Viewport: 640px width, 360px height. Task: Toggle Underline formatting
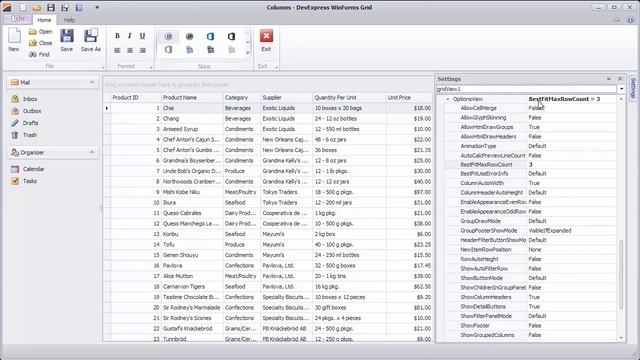point(142,36)
